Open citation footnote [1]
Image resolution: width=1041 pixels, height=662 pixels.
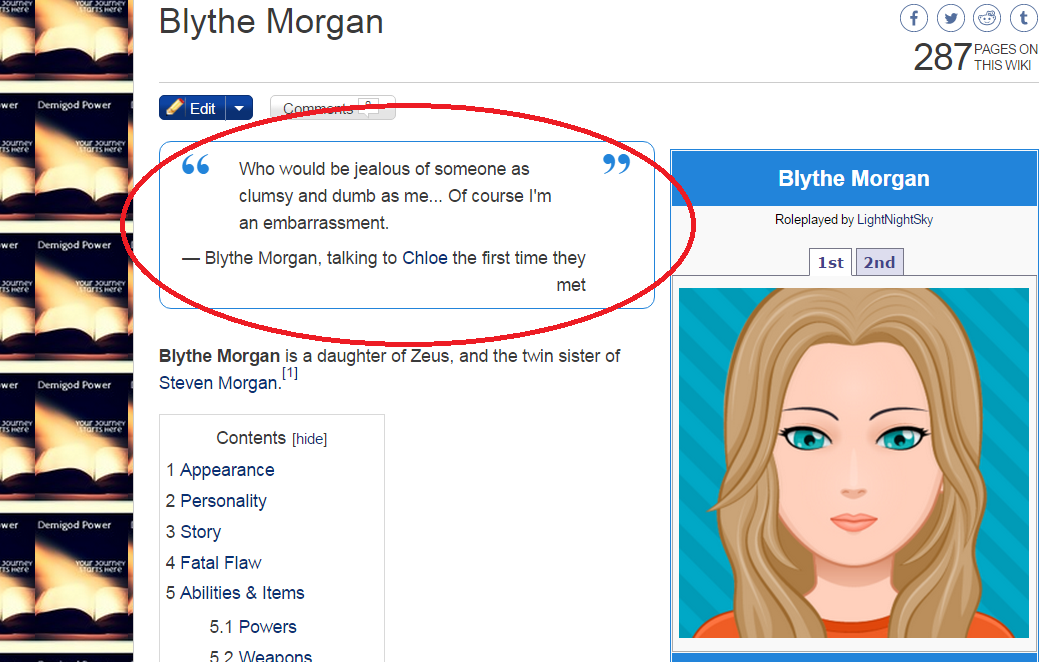(x=290, y=373)
